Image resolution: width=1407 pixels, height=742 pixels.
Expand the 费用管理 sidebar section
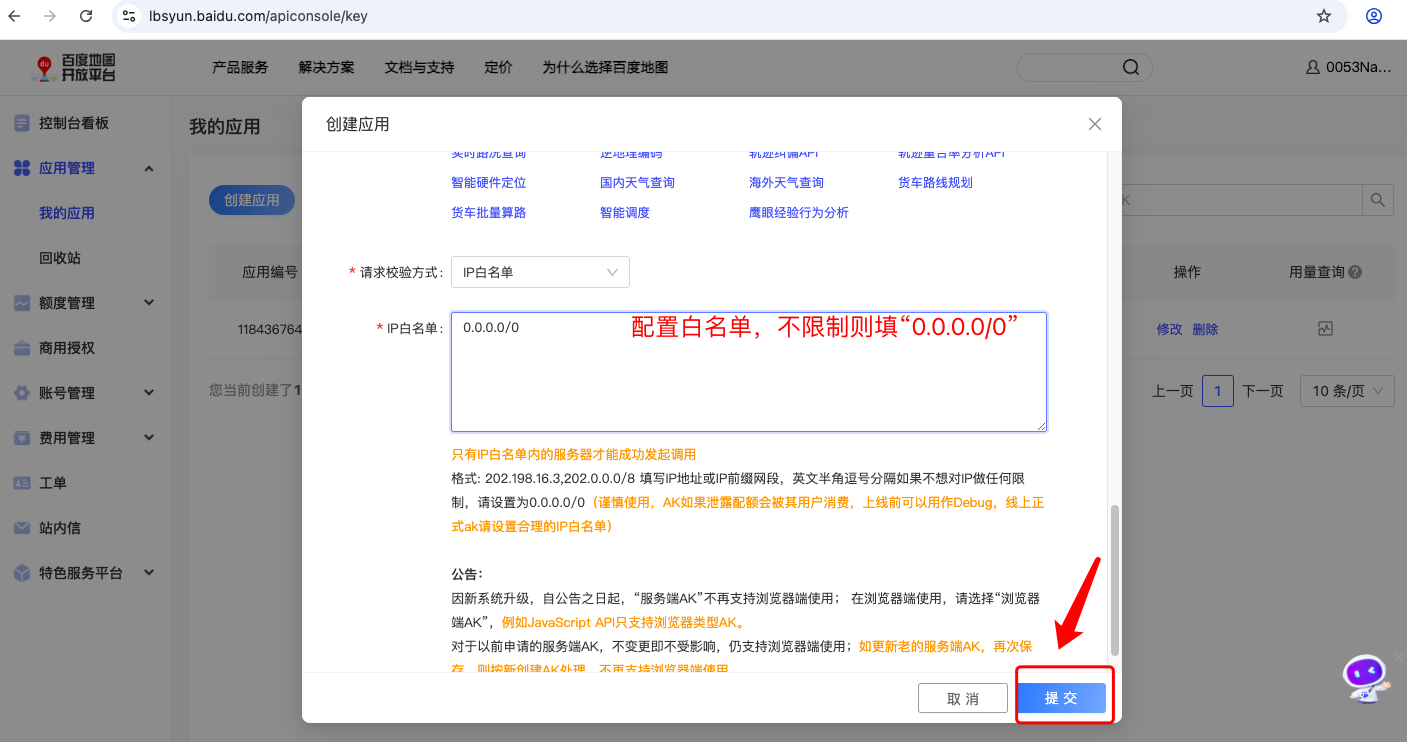pyautogui.click(x=149, y=438)
